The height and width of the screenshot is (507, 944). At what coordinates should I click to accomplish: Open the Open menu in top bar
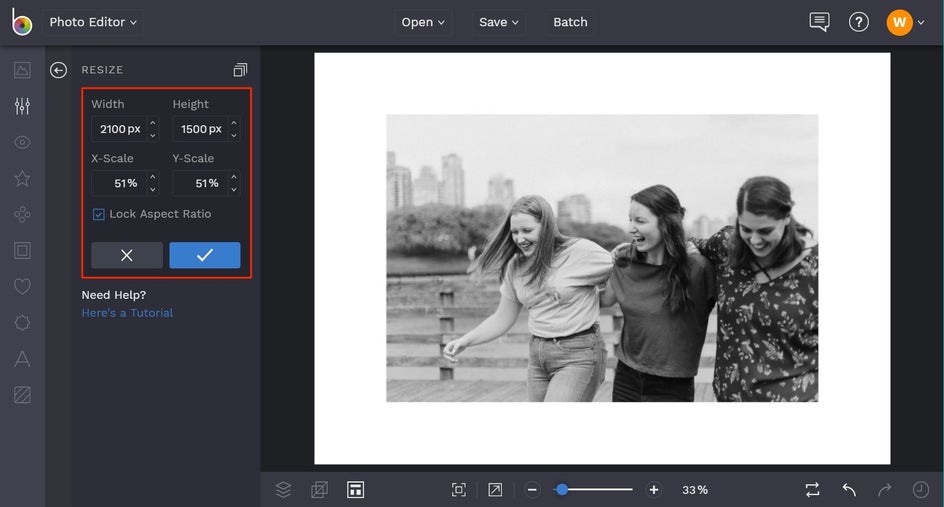[423, 22]
